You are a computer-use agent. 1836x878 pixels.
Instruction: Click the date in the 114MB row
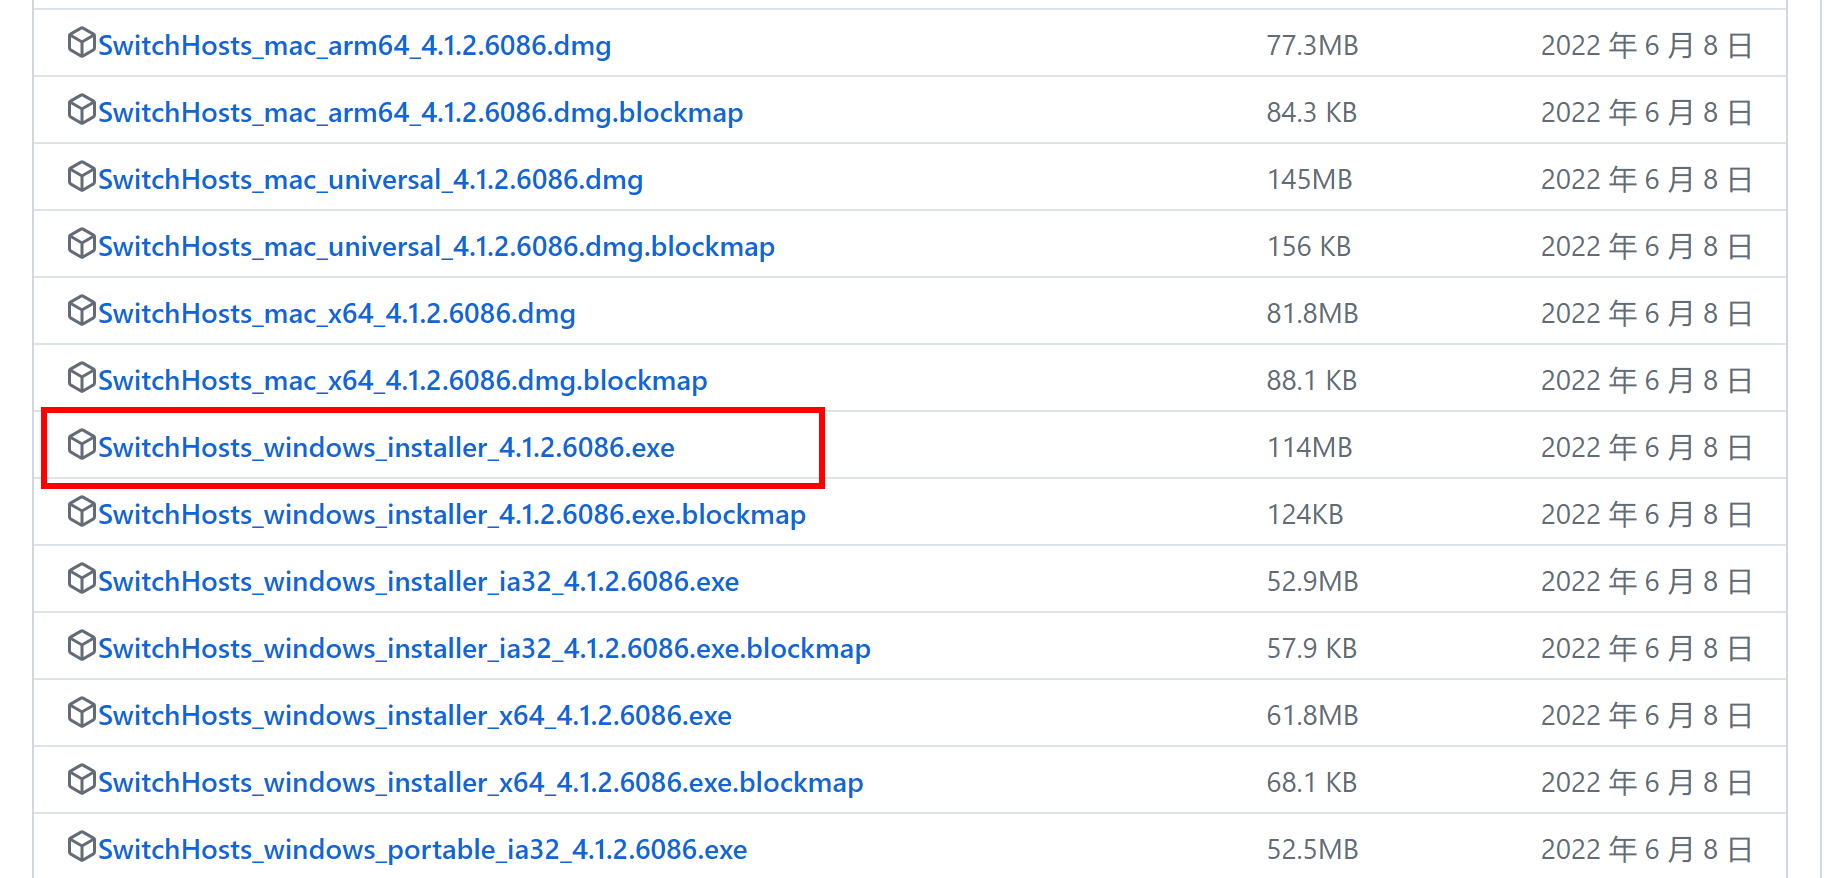pos(1647,448)
